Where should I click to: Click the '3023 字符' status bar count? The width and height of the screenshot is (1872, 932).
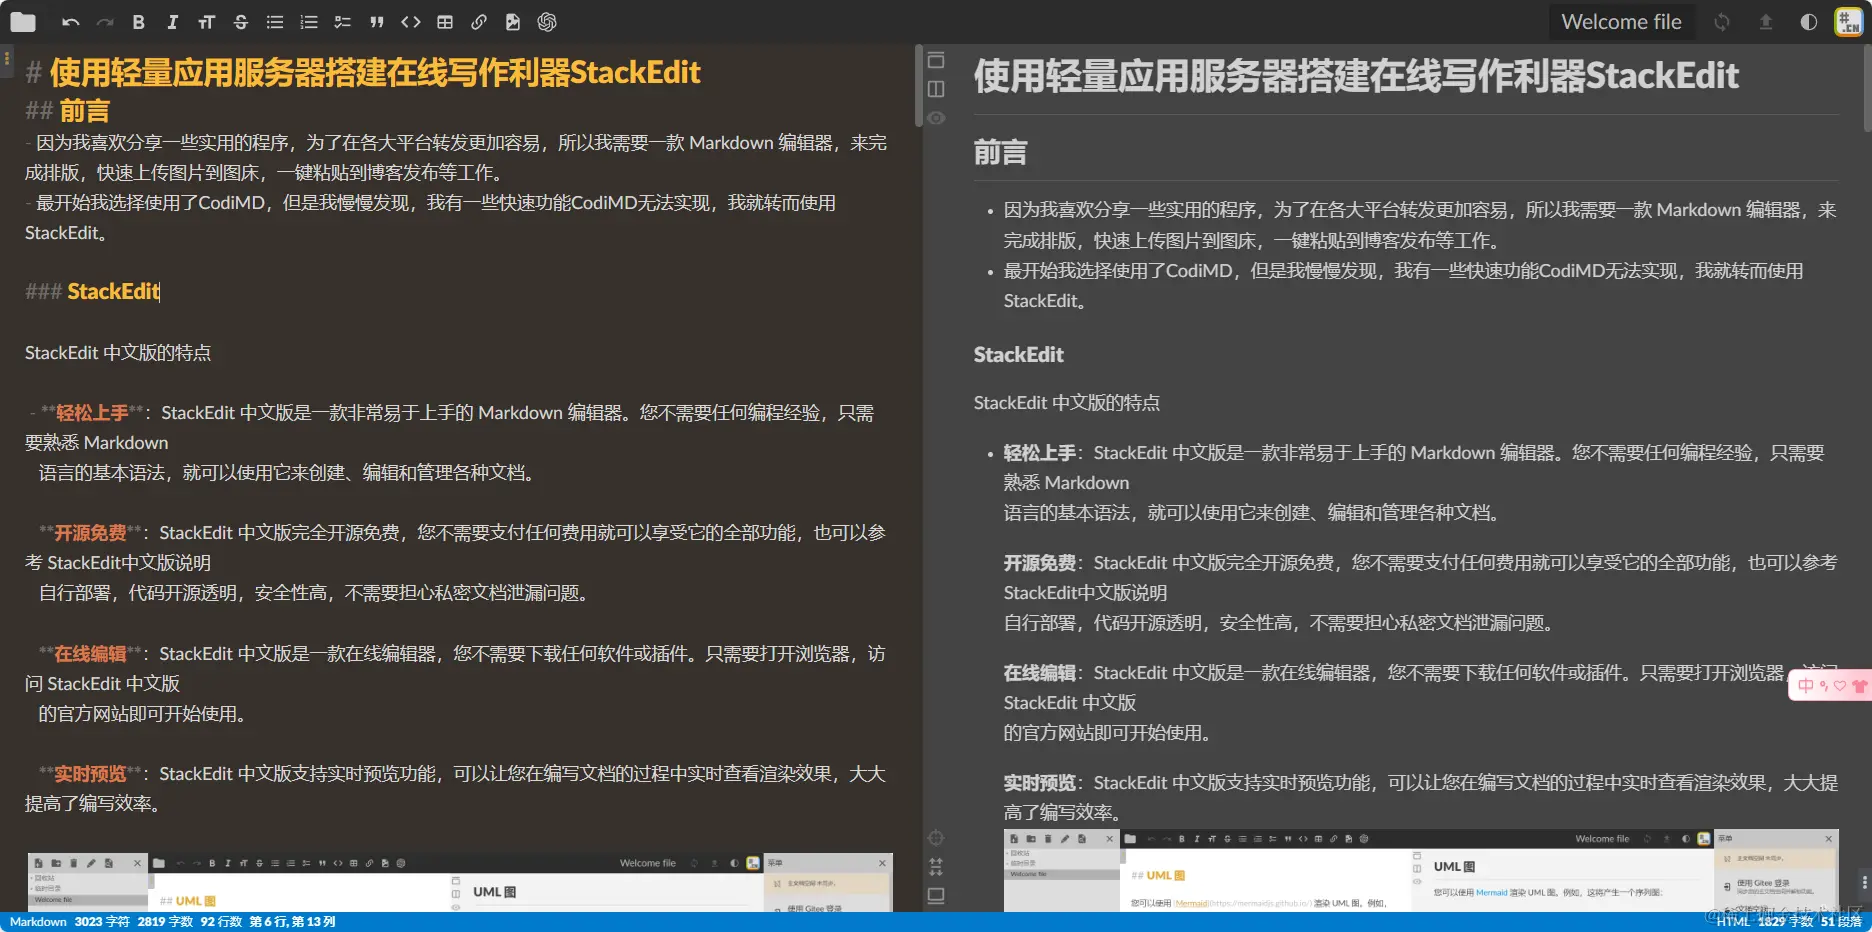(102, 922)
